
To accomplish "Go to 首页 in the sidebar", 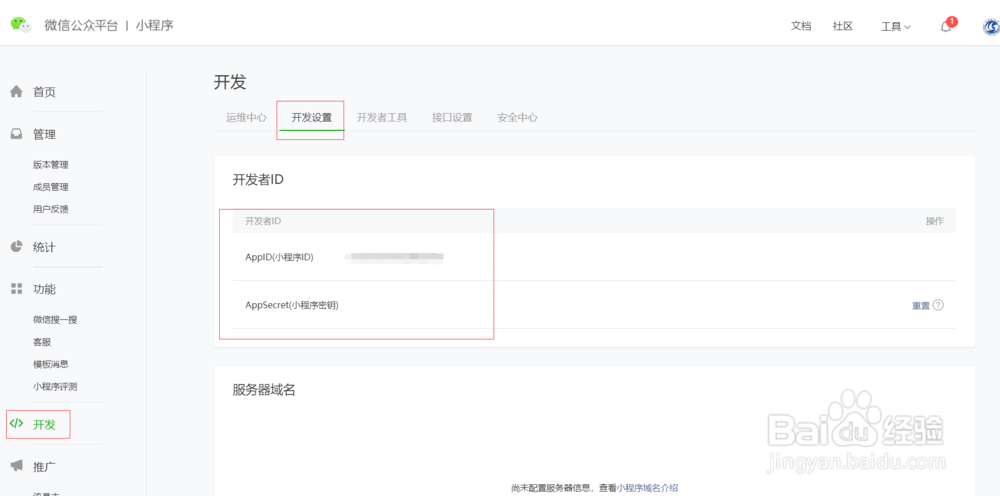I will (44, 92).
